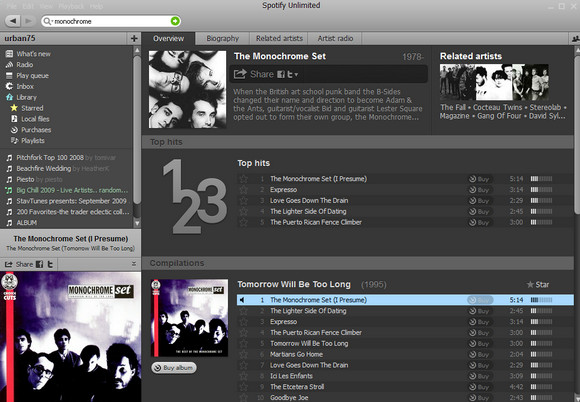Viewport: 580px width, 402px height.
Task: Open What's new in the sidebar
Action: (x=33, y=54)
